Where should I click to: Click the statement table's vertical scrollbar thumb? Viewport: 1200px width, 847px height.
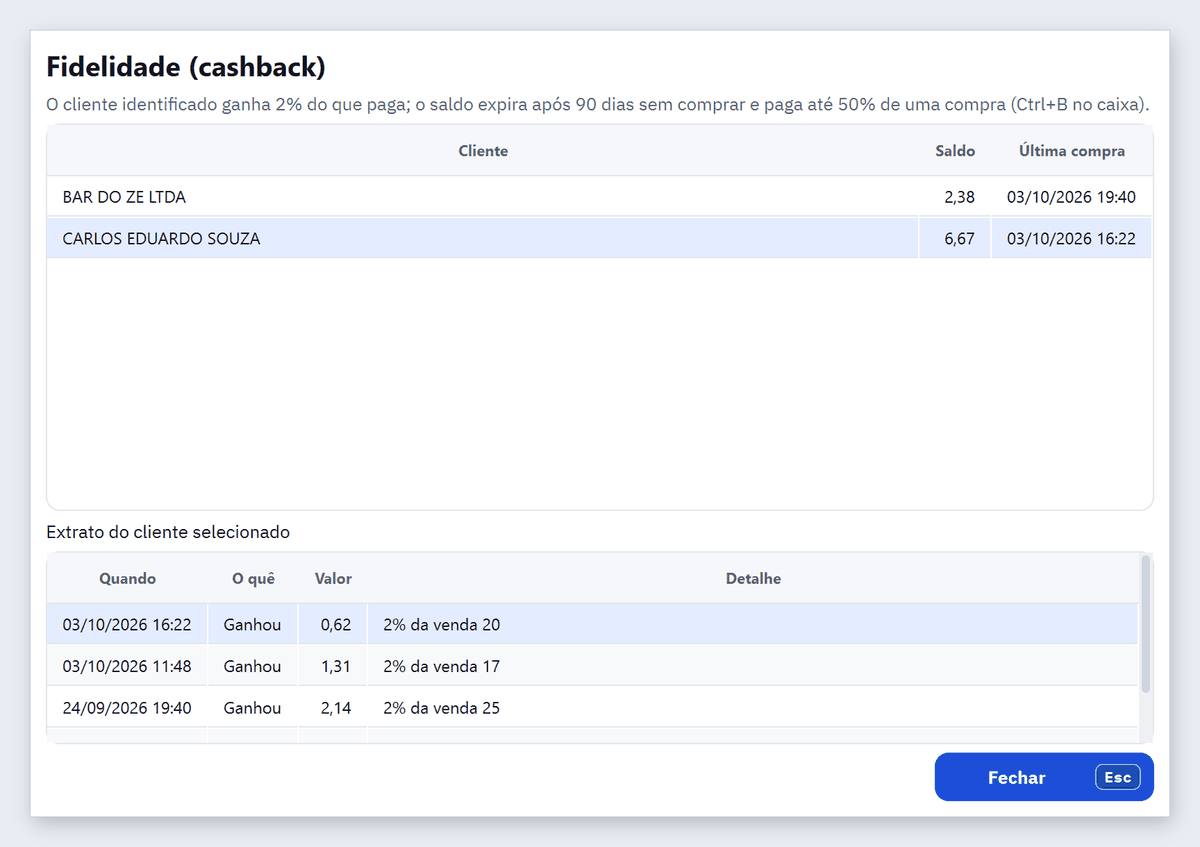click(1145, 624)
